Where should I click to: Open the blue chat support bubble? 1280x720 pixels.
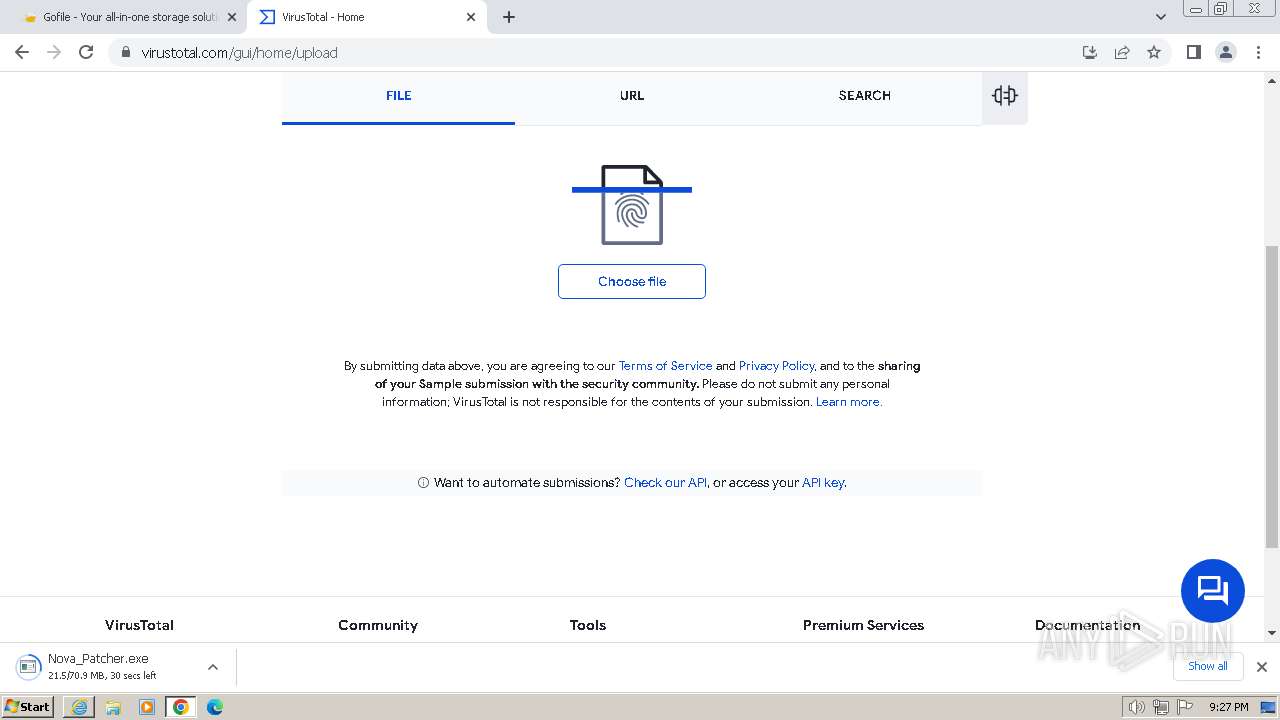click(x=1213, y=591)
